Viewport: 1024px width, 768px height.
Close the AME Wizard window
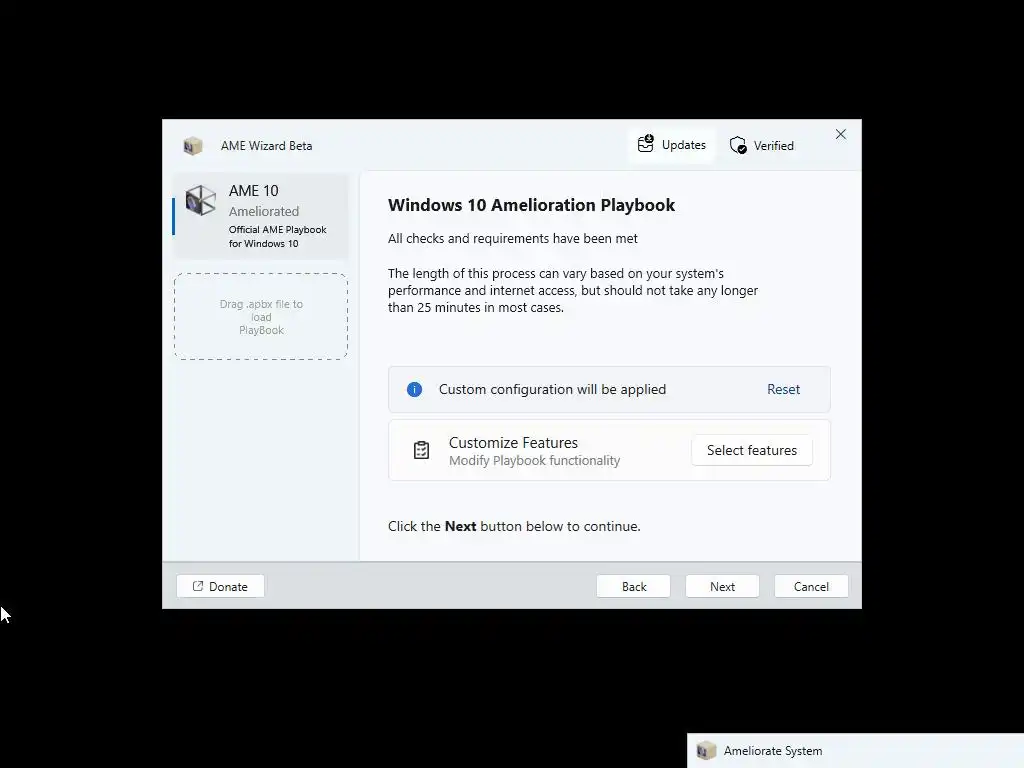tap(840, 134)
